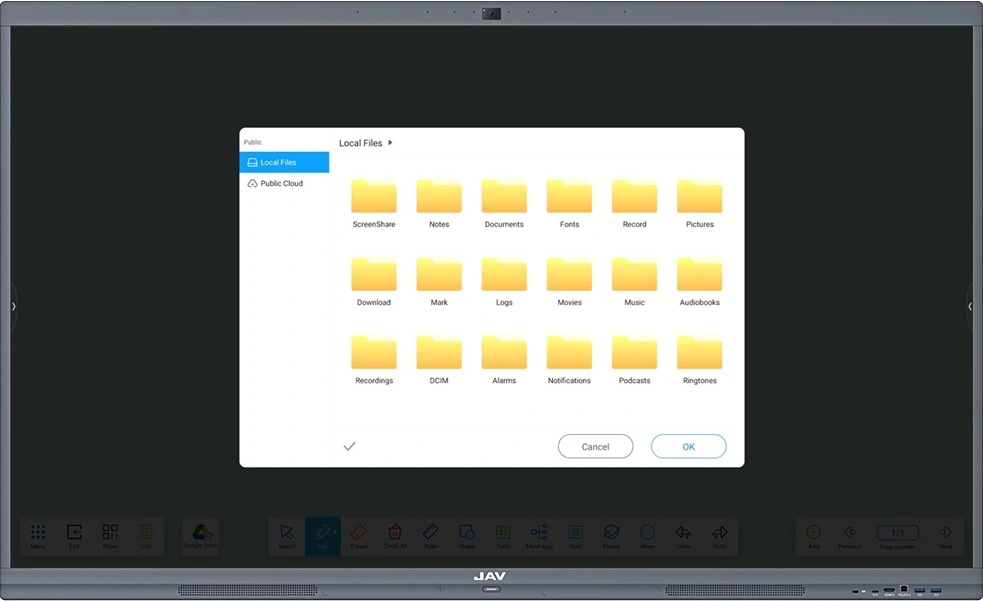The width and height of the screenshot is (983, 601).
Task: Undo the last action
Action: pyautogui.click(x=683, y=535)
